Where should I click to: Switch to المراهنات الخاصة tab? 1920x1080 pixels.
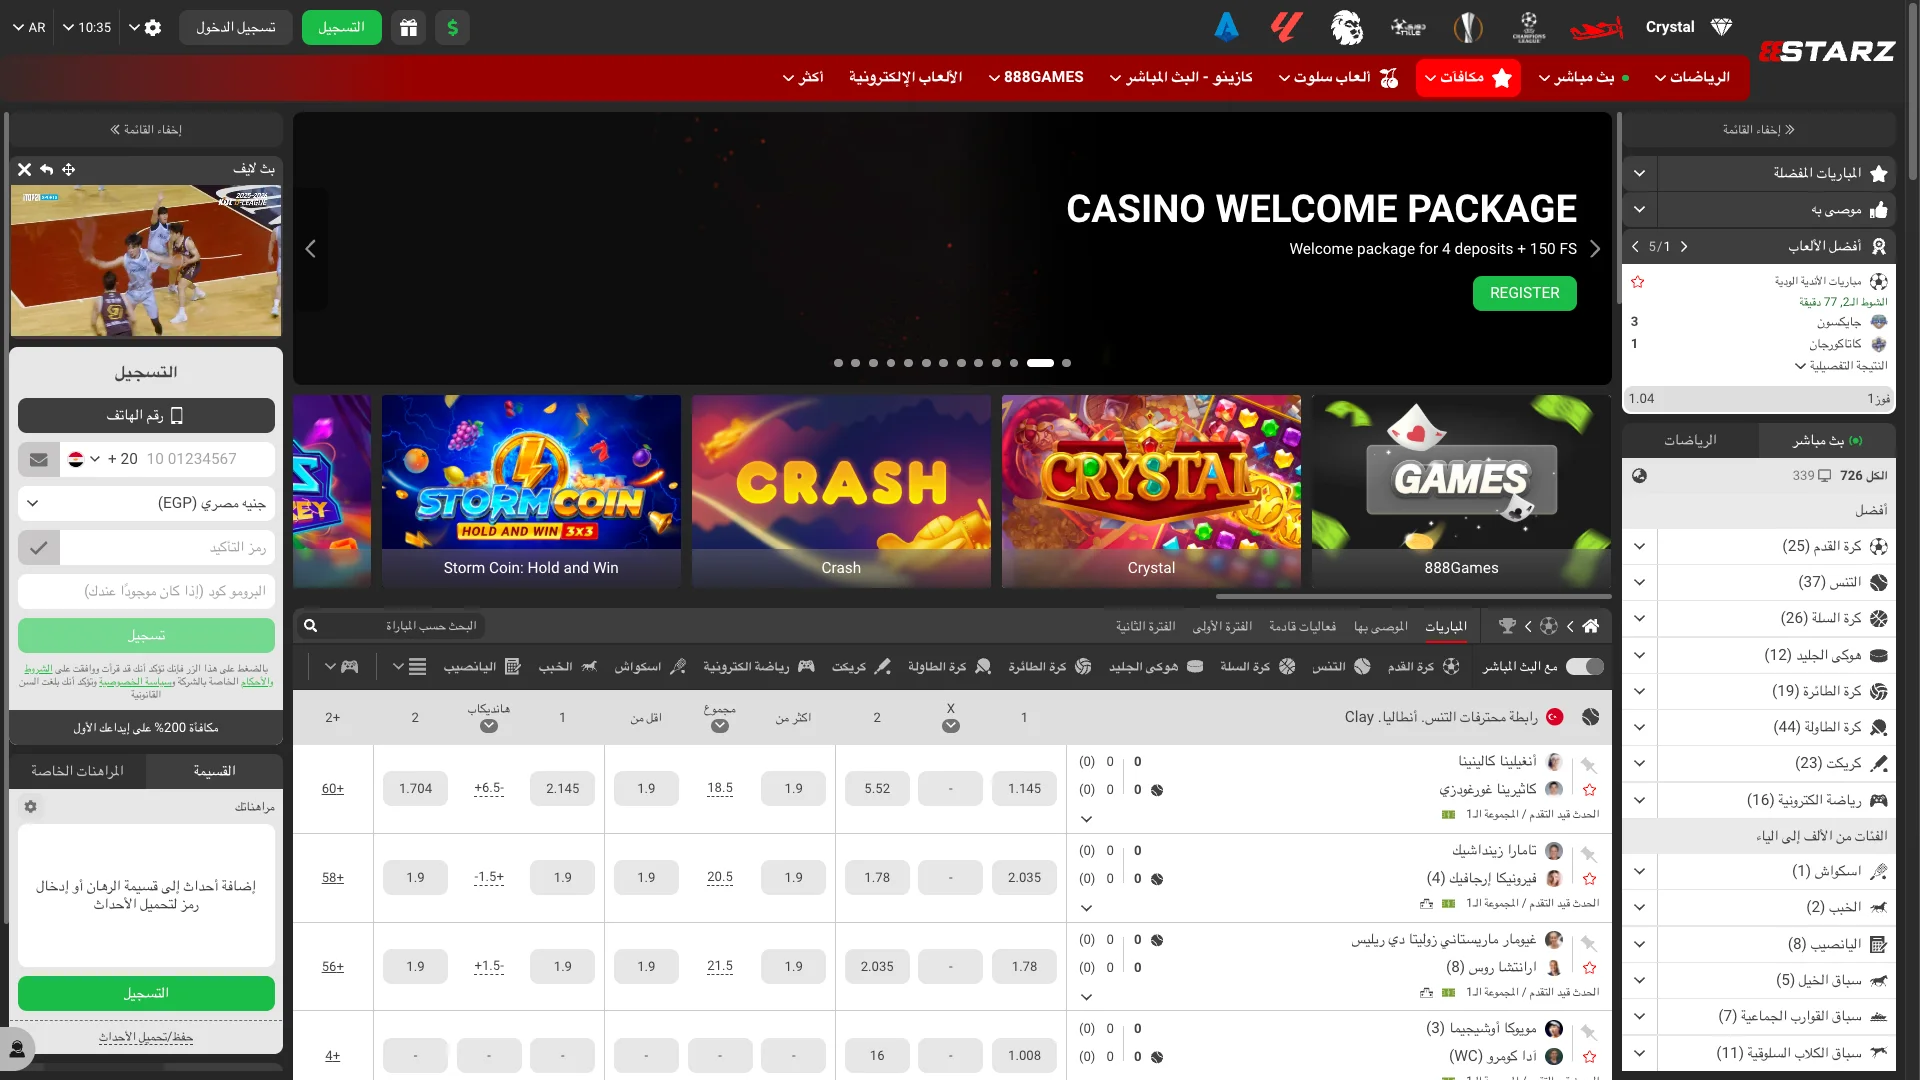[x=77, y=771]
